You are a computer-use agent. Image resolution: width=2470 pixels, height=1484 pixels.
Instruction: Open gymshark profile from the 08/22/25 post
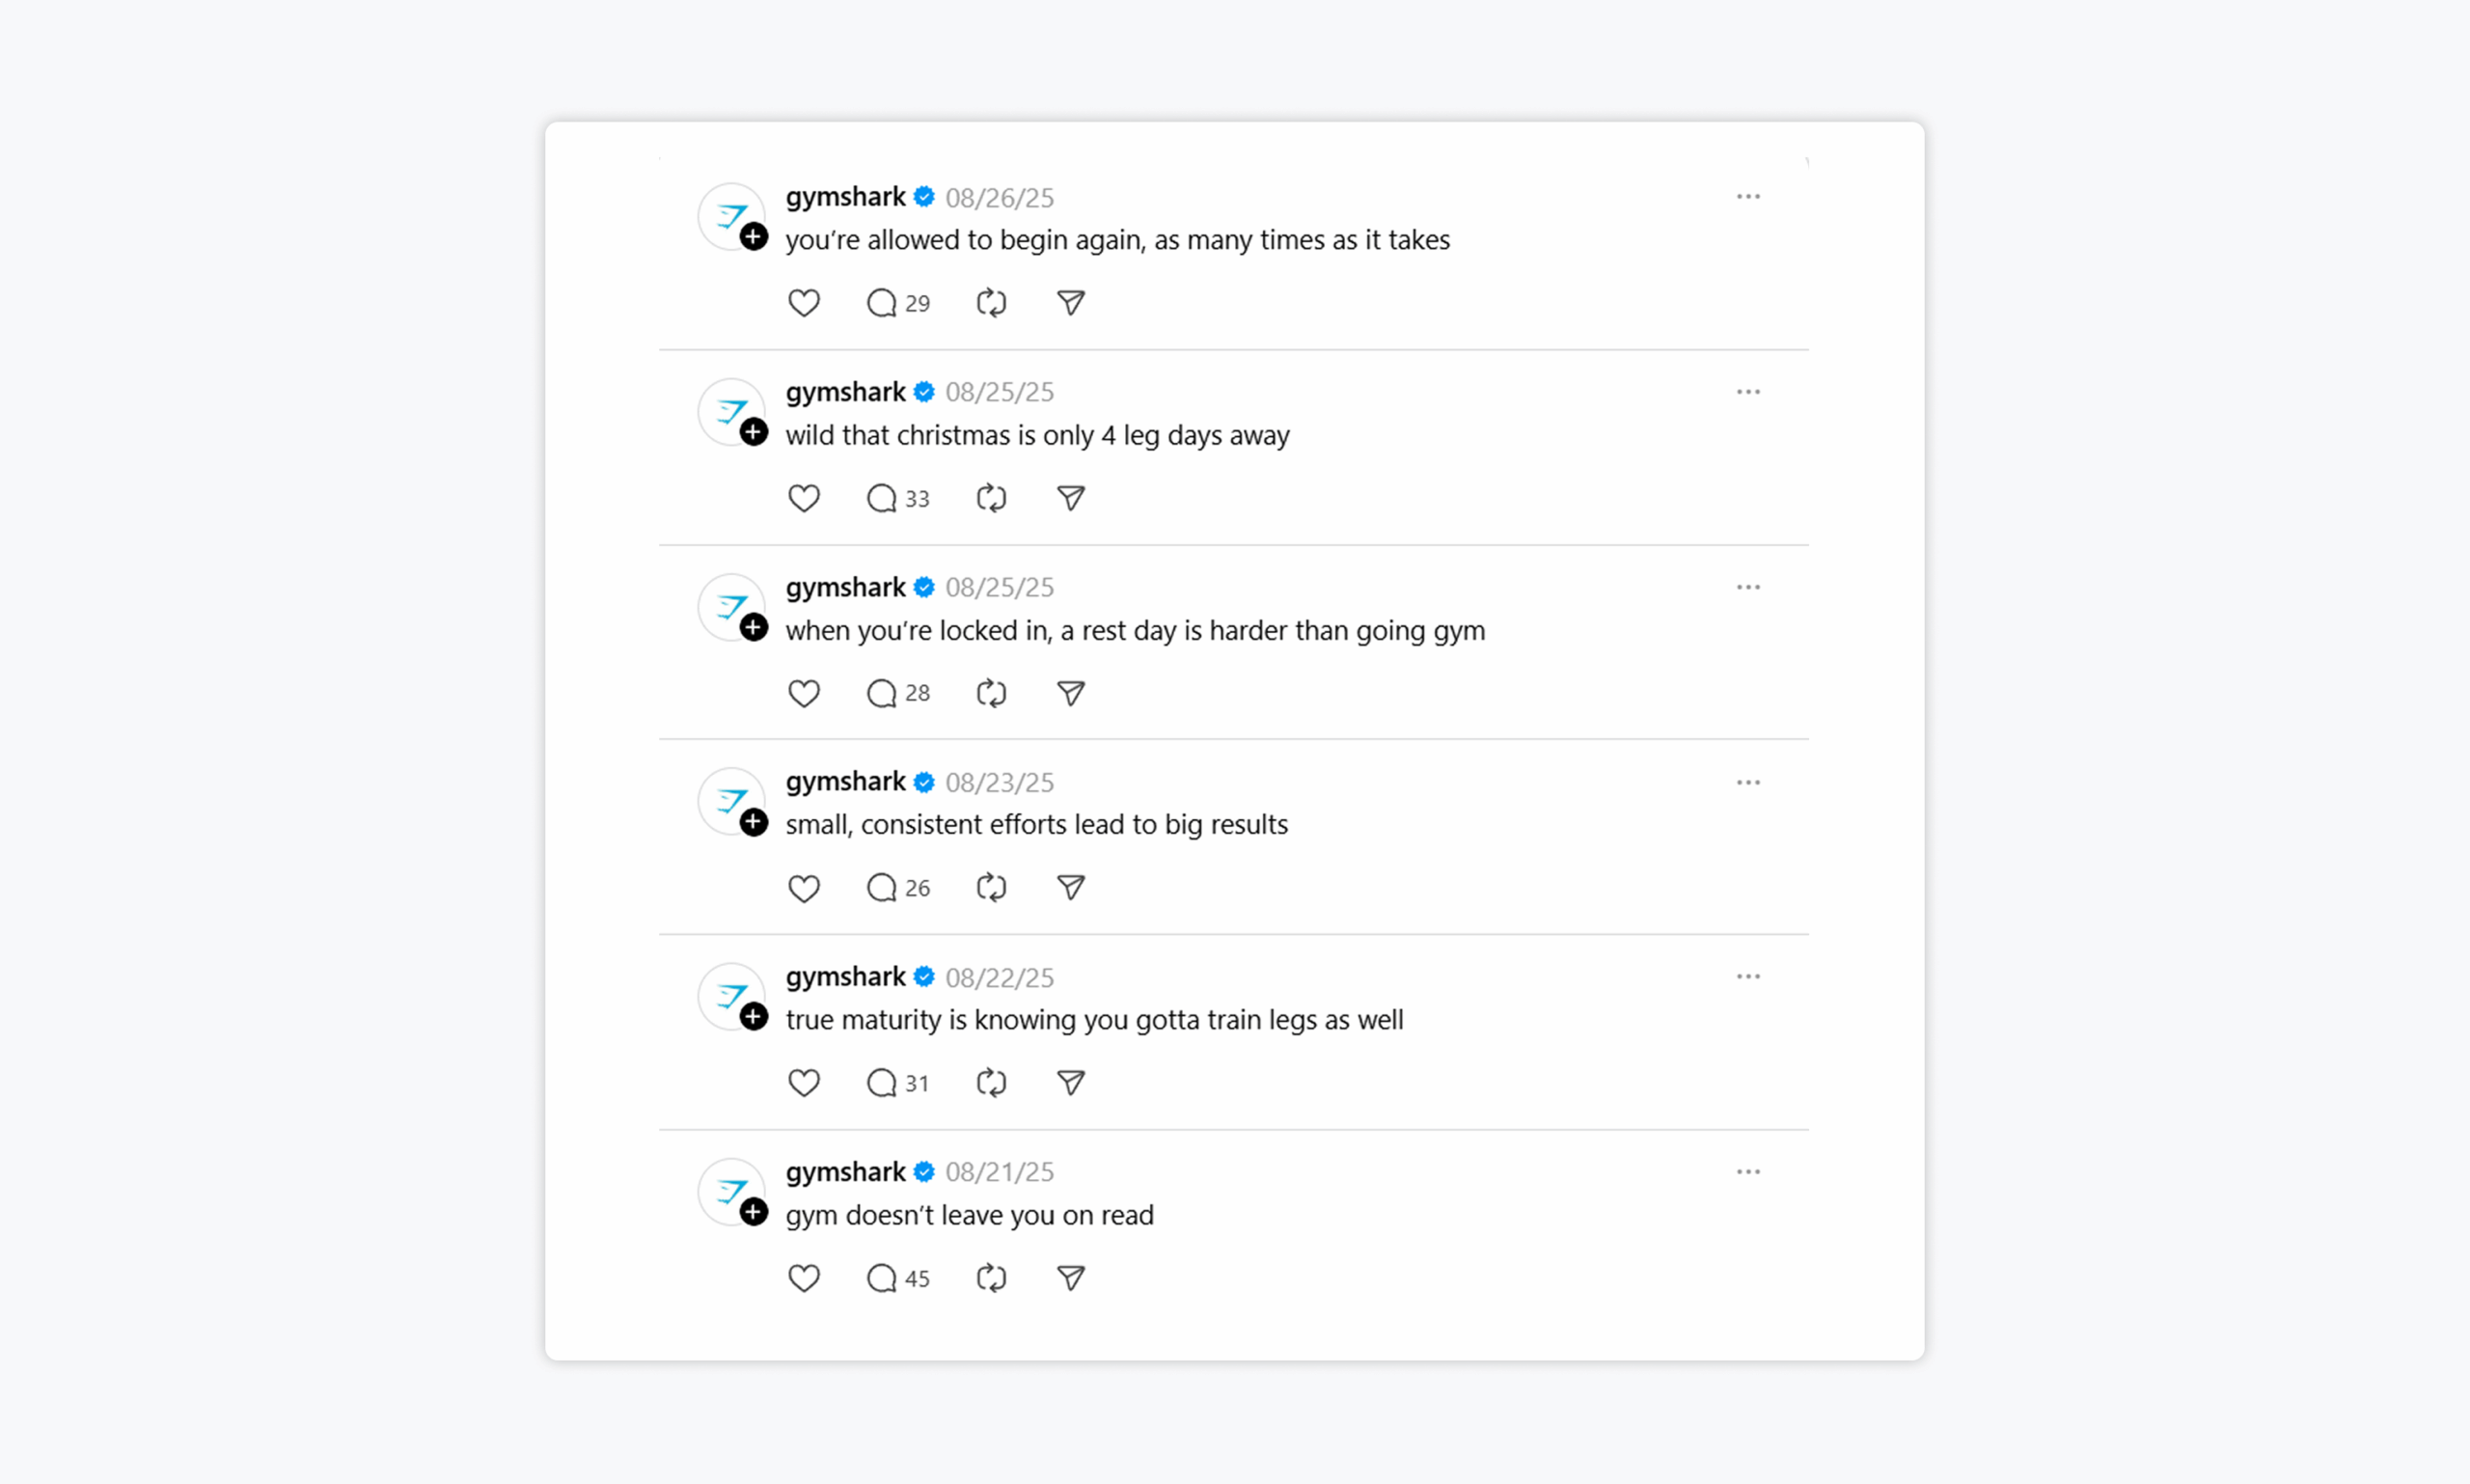[x=845, y=977]
